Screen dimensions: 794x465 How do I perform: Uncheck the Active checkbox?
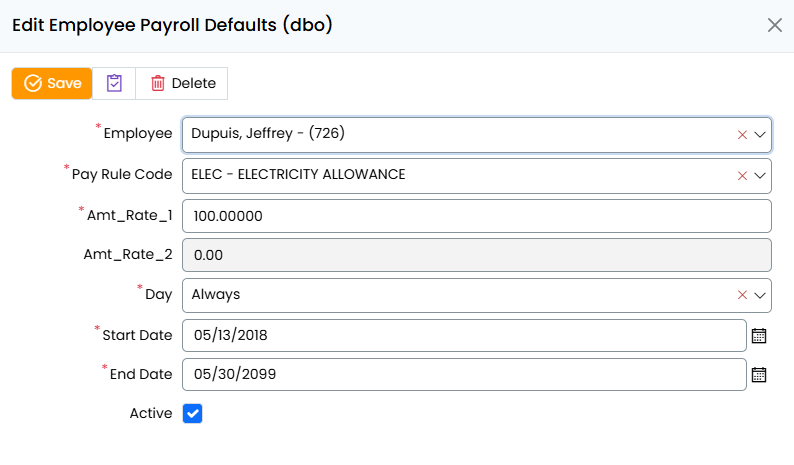click(193, 413)
